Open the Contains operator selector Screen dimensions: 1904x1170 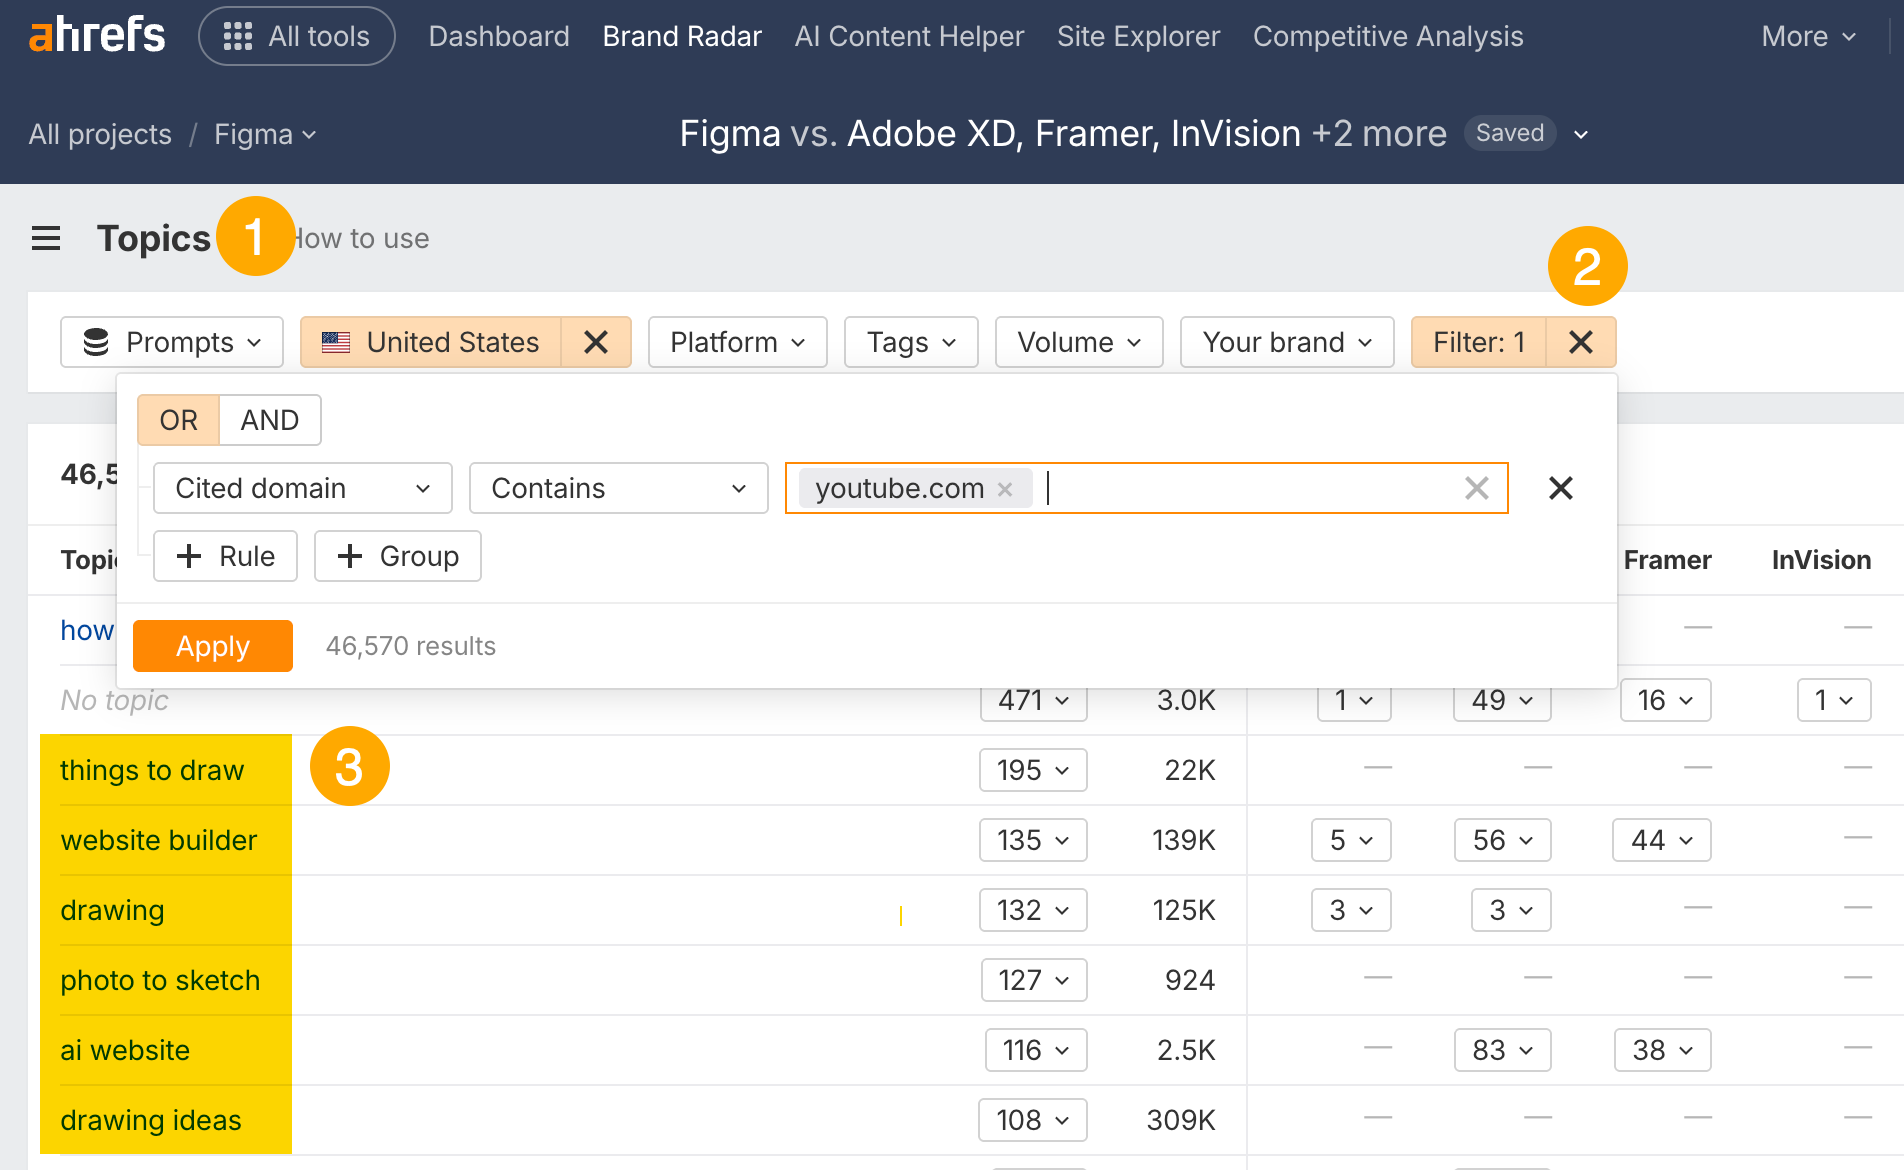coord(619,488)
